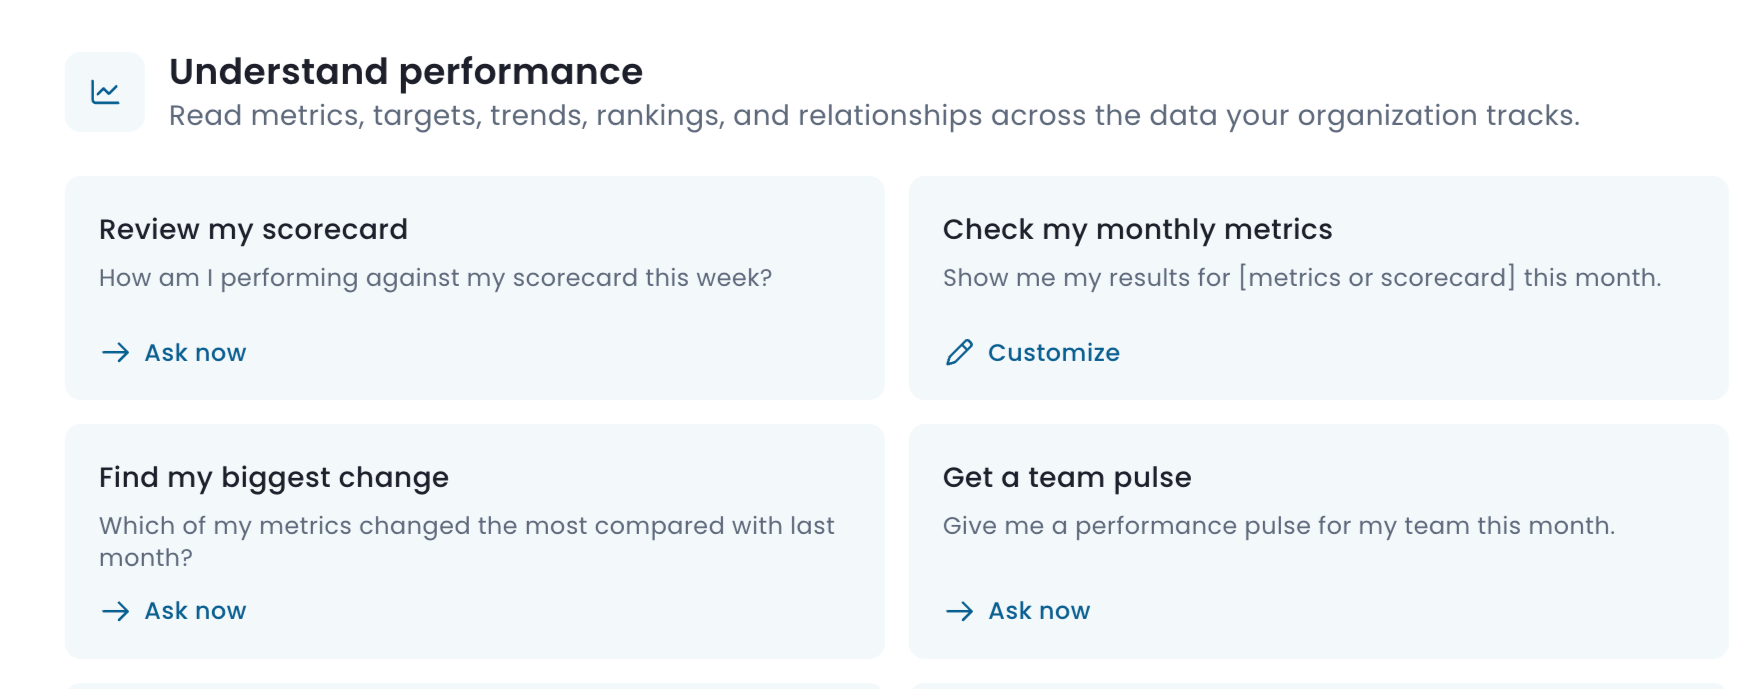
Task: Click the line chart icon beside Understand performance
Action: pos(105,92)
